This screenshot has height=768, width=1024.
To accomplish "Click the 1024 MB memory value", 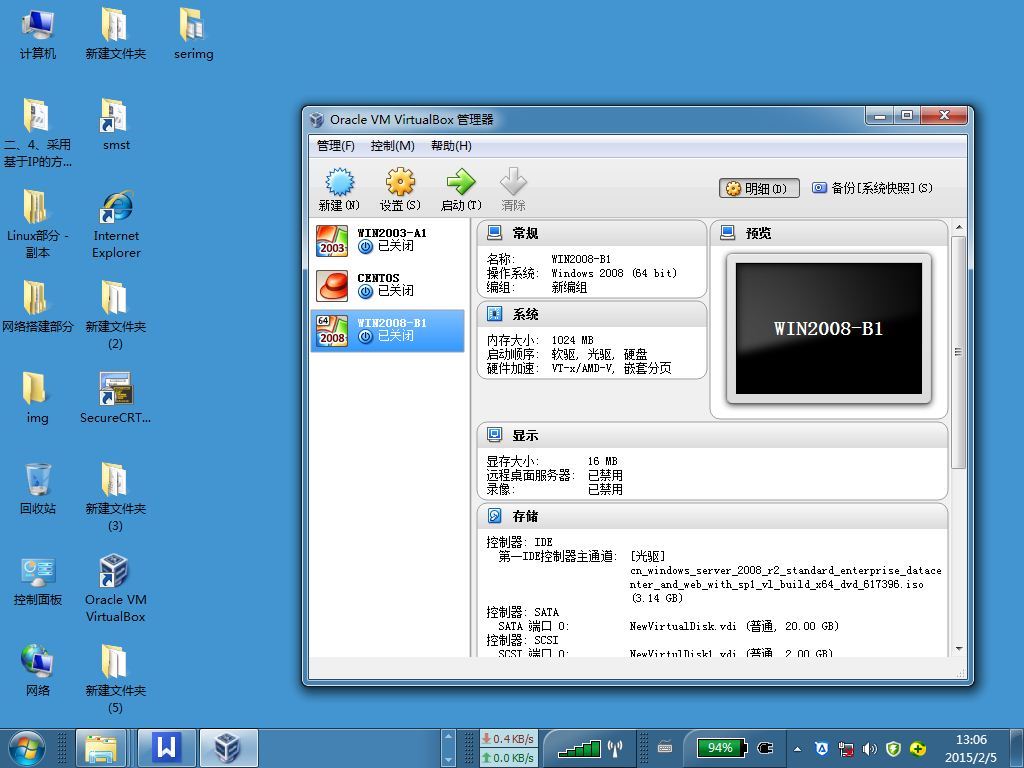I will pyautogui.click(x=572, y=340).
